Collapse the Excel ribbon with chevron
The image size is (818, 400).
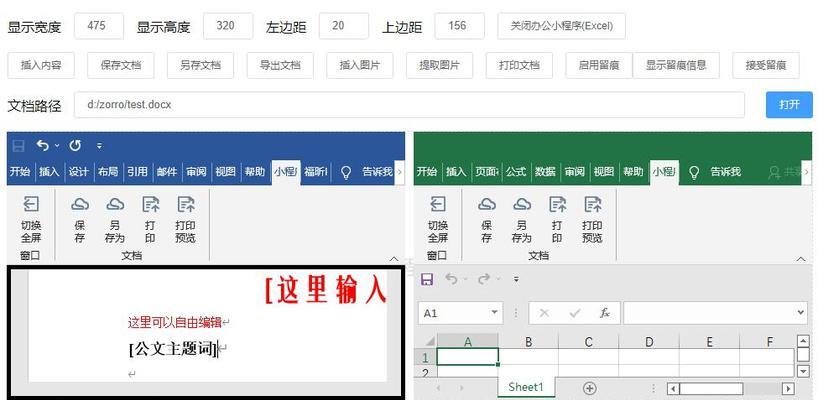[x=801, y=259]
